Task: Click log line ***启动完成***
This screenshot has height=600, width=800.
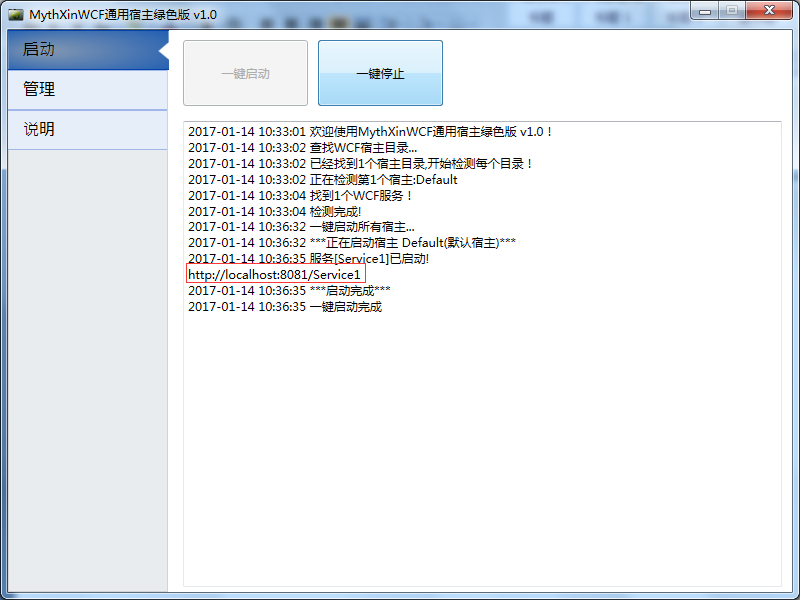Action: coord(289,291)
